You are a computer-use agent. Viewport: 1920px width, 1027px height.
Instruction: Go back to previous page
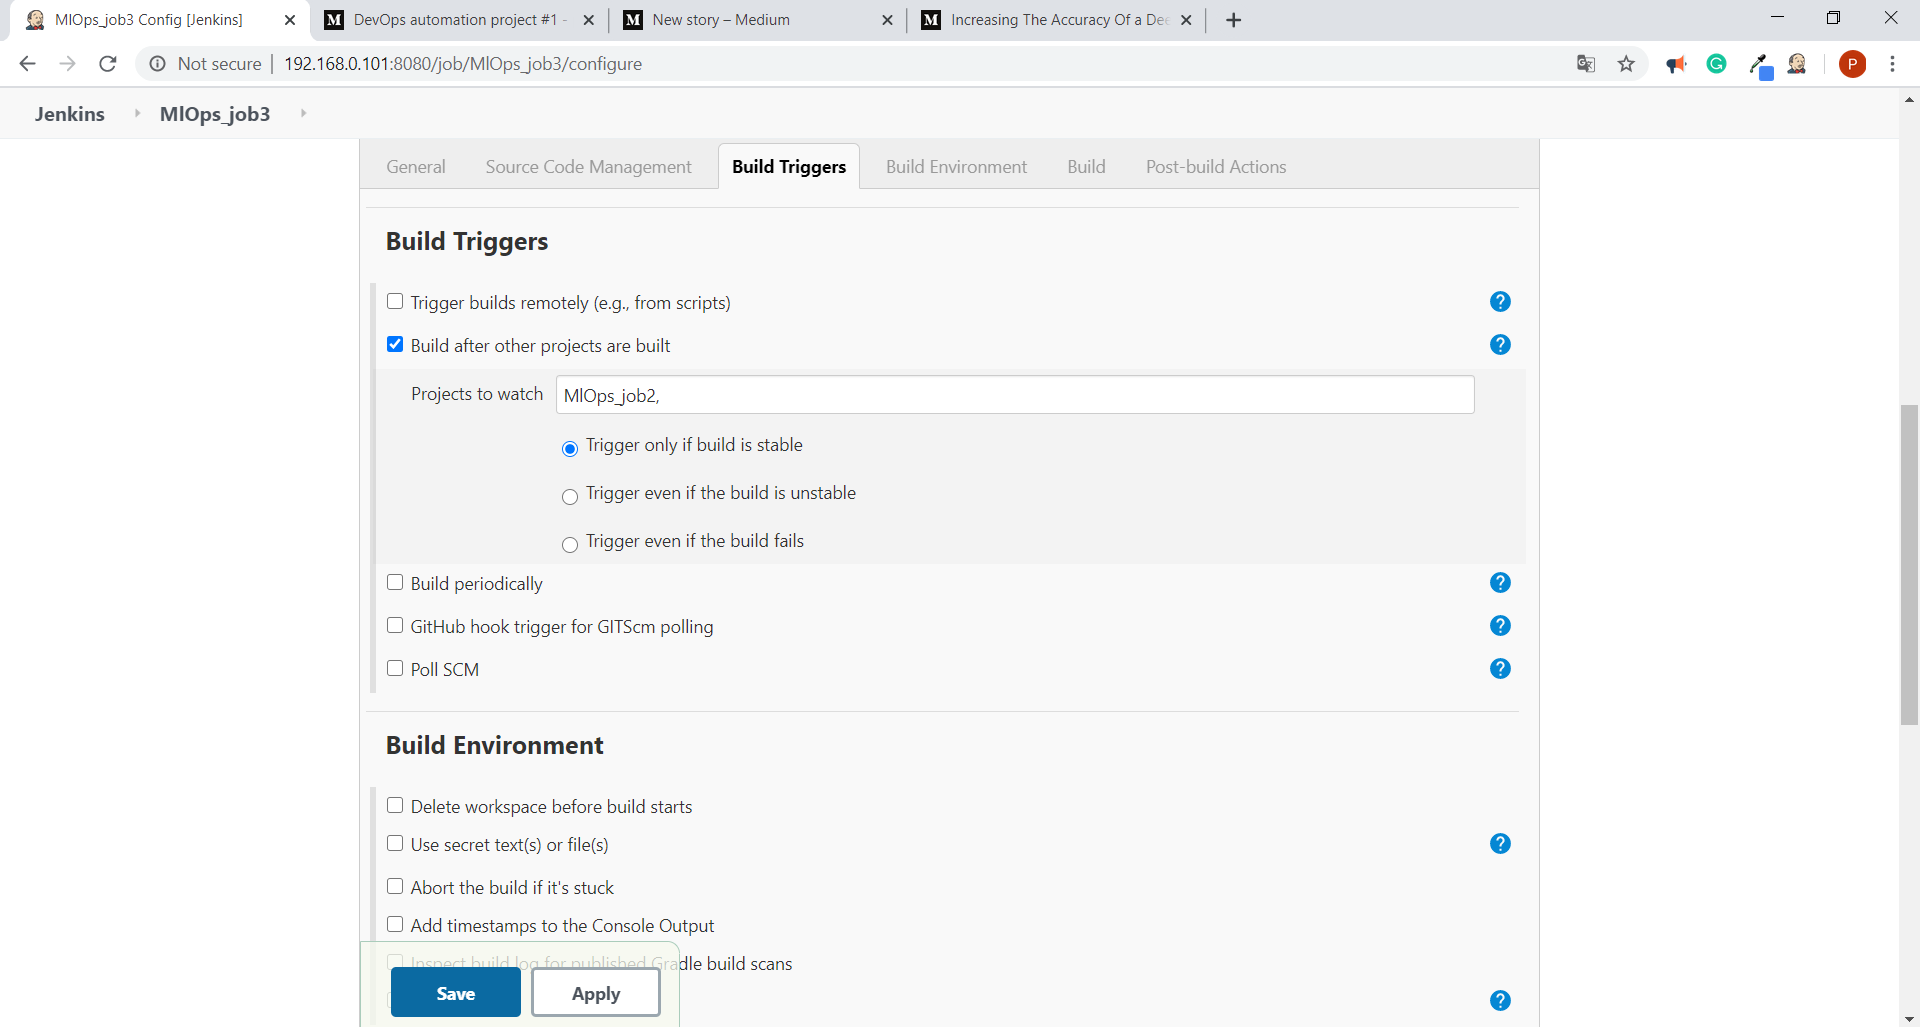pos(28,64)
